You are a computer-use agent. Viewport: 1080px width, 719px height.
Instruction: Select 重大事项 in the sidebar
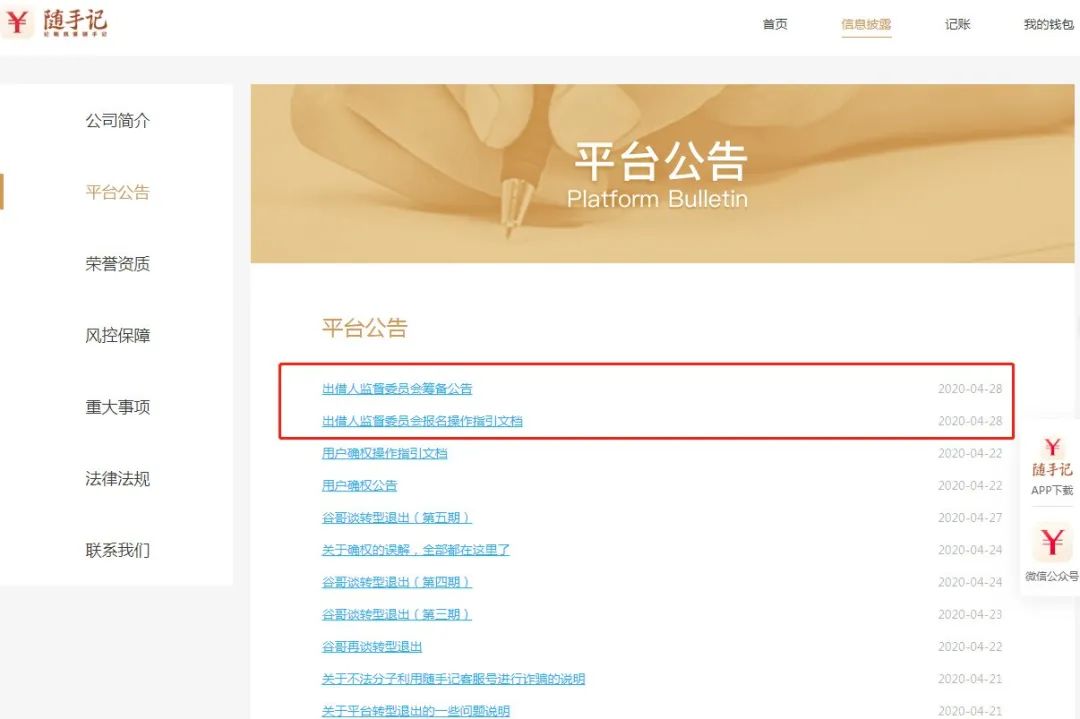(117, 407)
